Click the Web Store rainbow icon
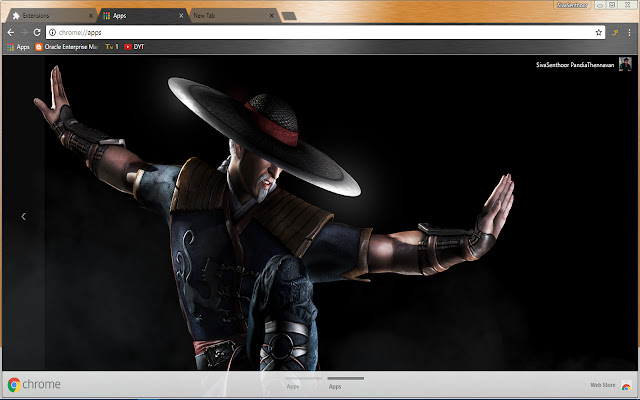 pyautogui.click(x=626, y=385)
